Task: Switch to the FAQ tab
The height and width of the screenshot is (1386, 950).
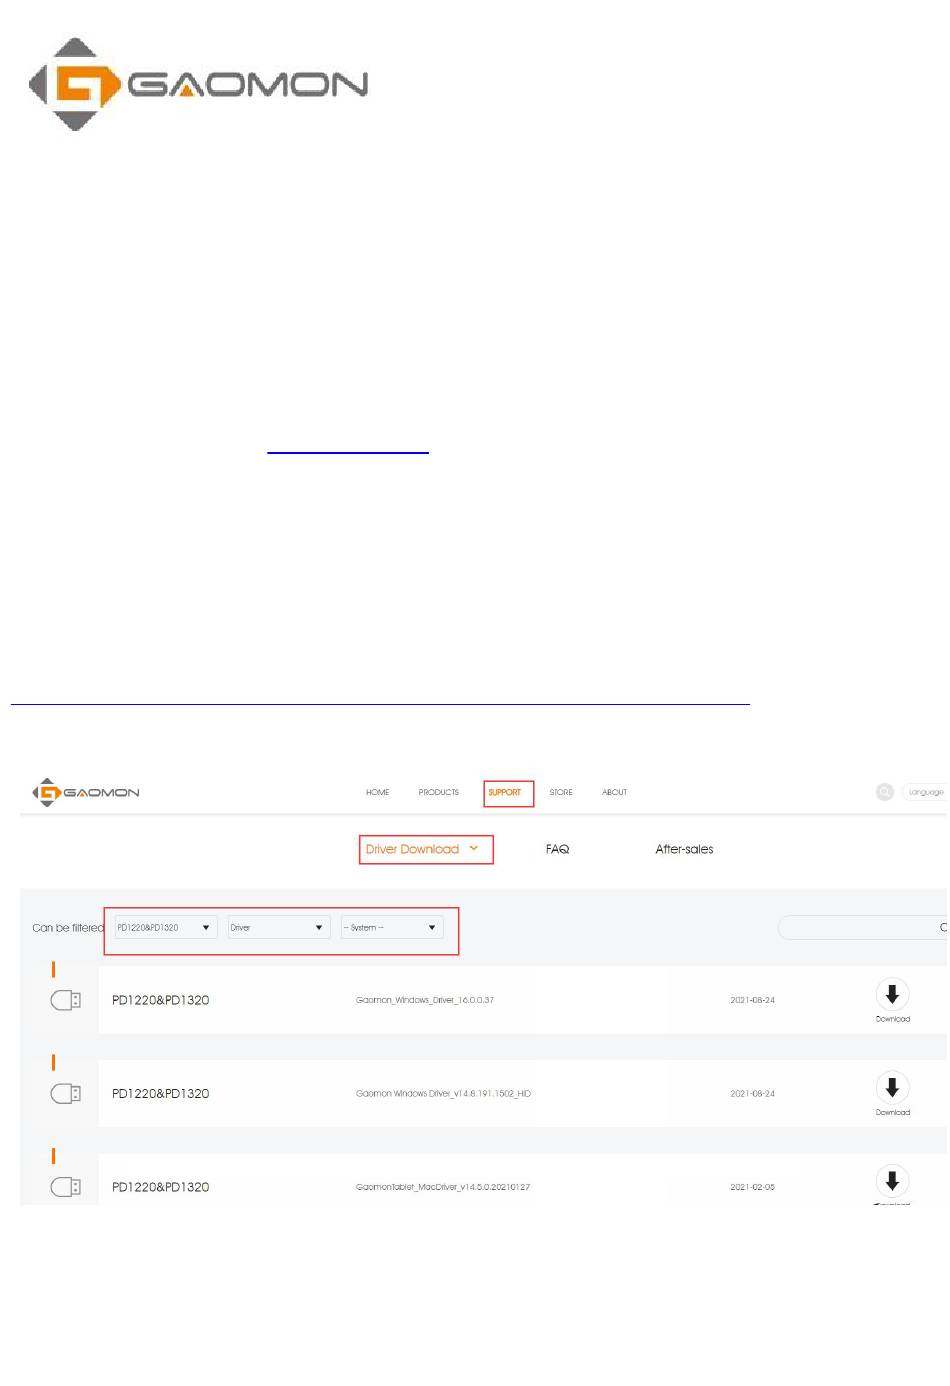Action: click(x=558, y=849)
